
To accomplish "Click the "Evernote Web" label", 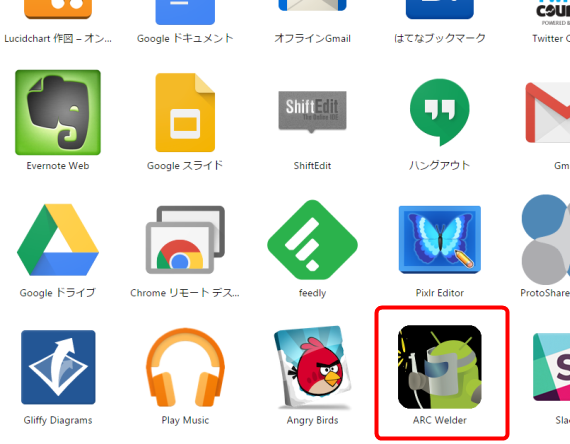I will pos(58,166).
